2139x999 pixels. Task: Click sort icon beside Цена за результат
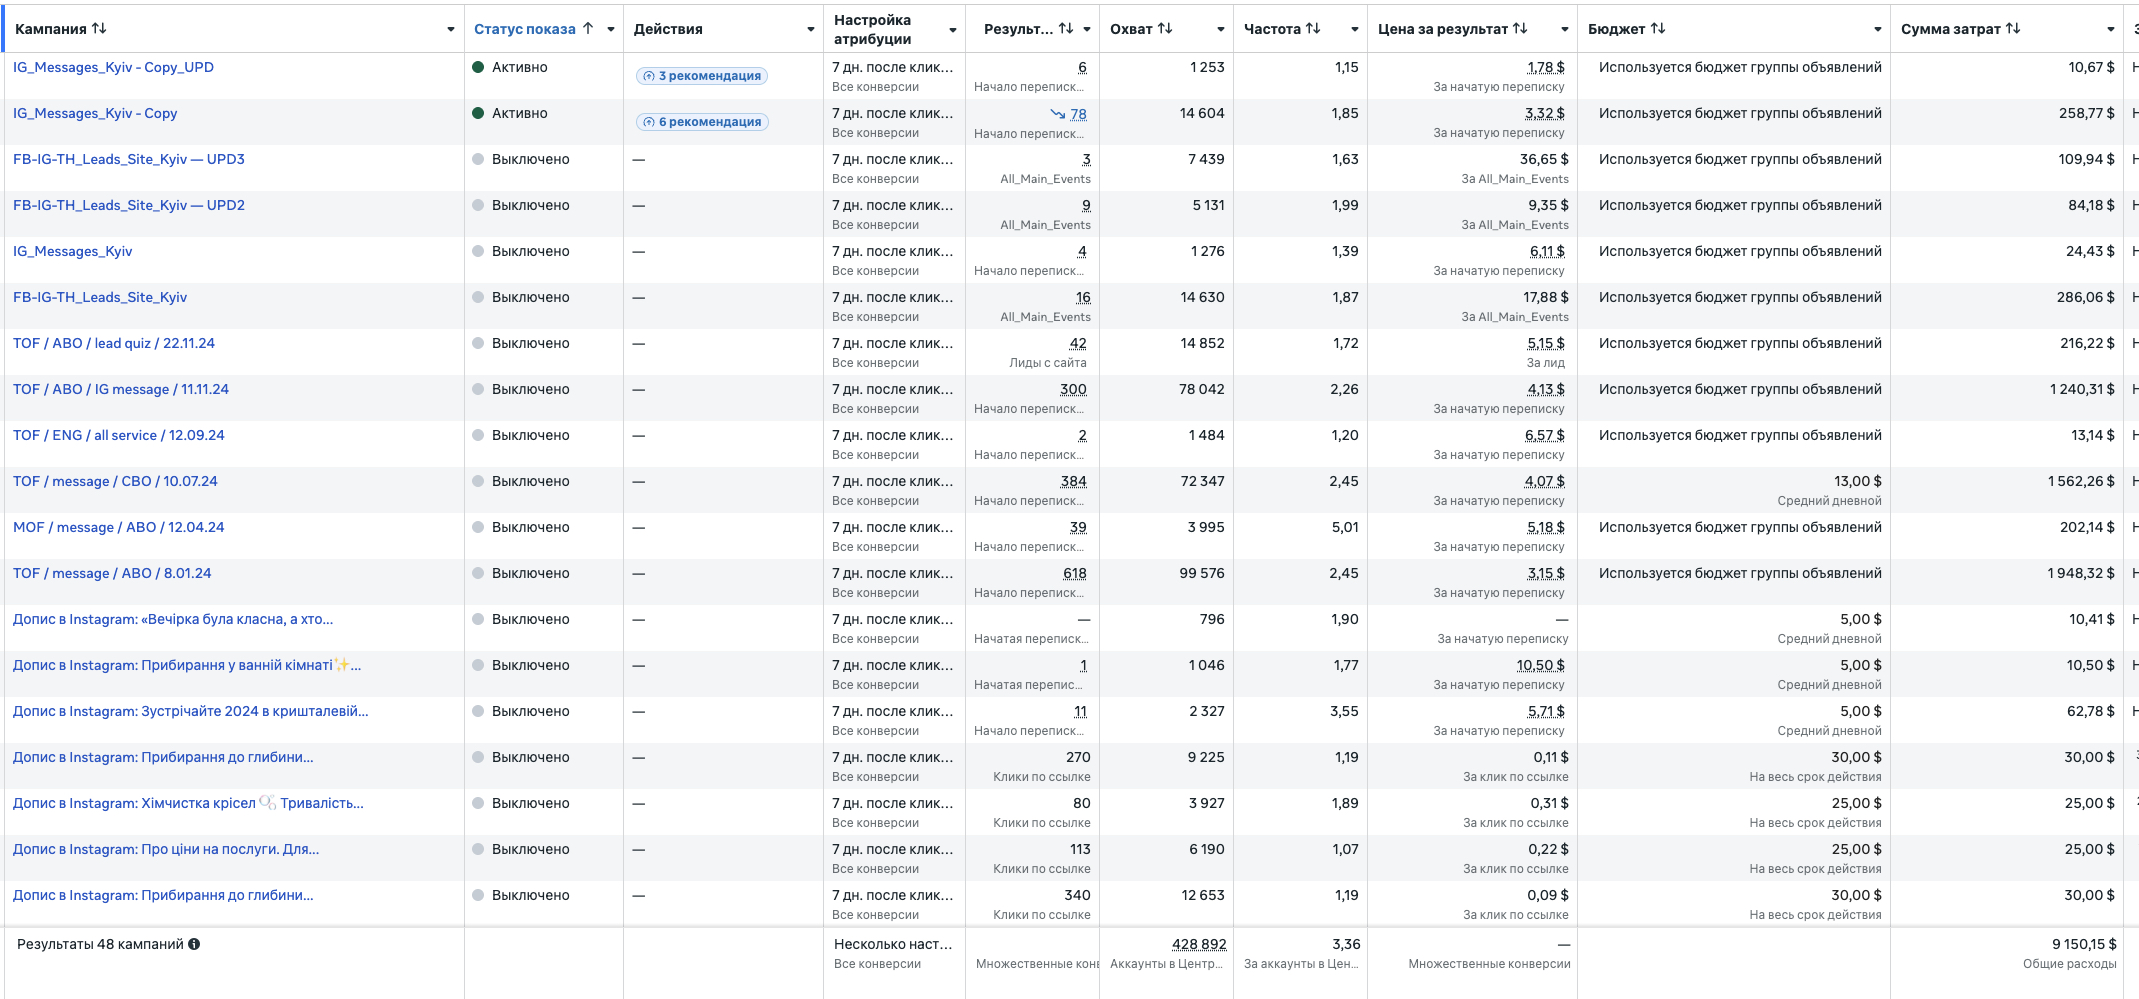coord(1520,29)
